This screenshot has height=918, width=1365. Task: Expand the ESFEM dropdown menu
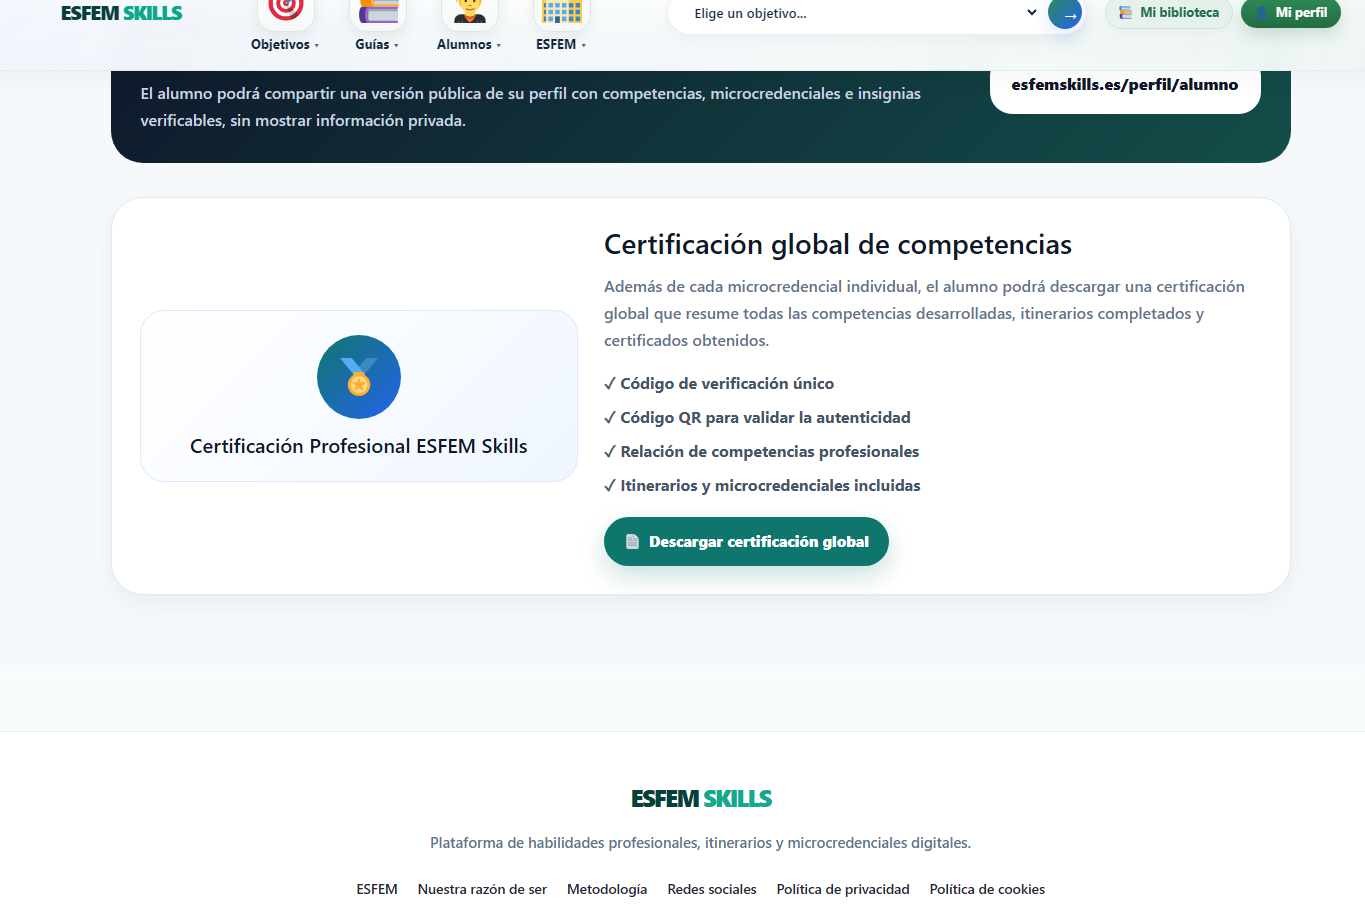[x=561, y=45]
